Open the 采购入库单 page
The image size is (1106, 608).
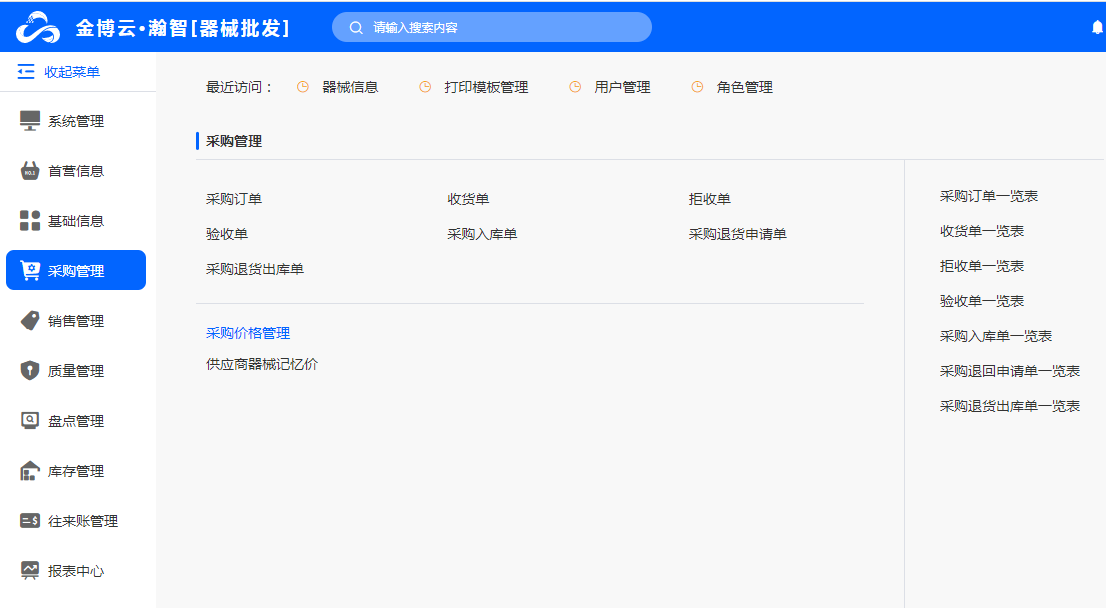pyautogui.click(x=482, y=234)
